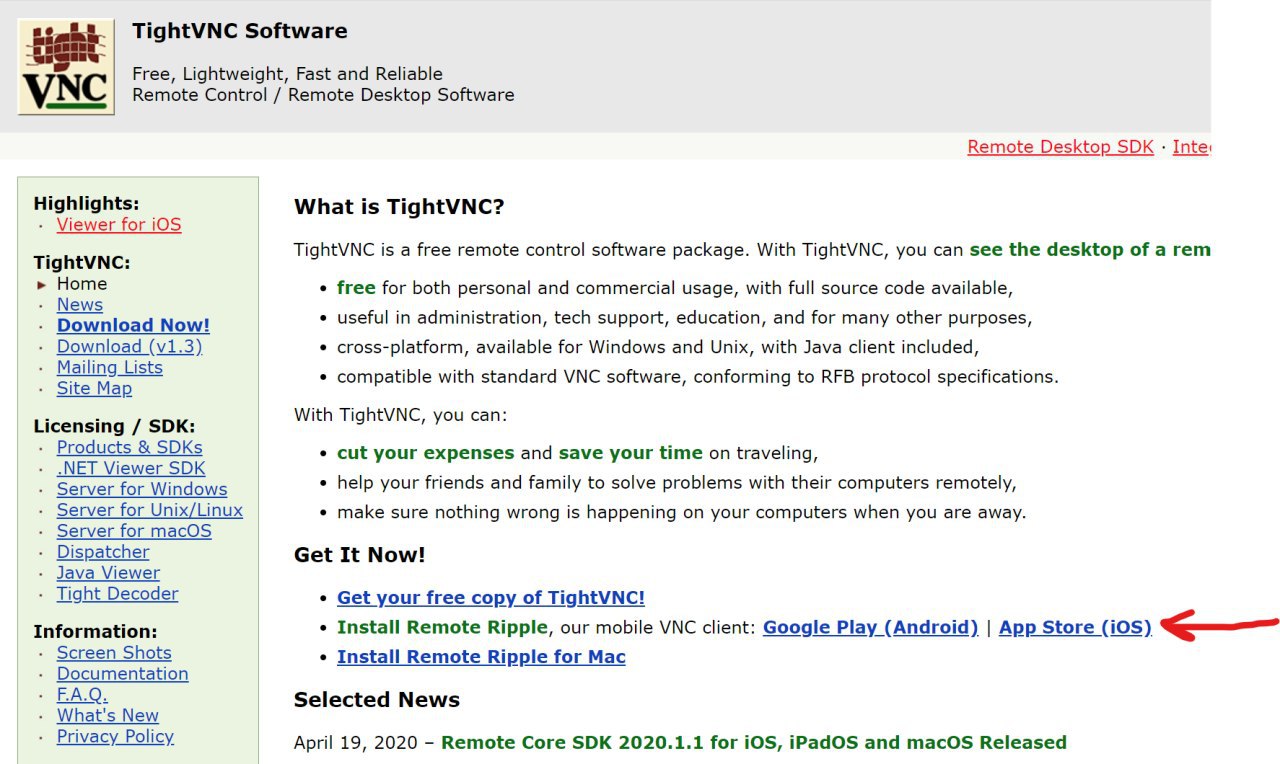
Task: Open the Documentation link
Action: [122, 675]
